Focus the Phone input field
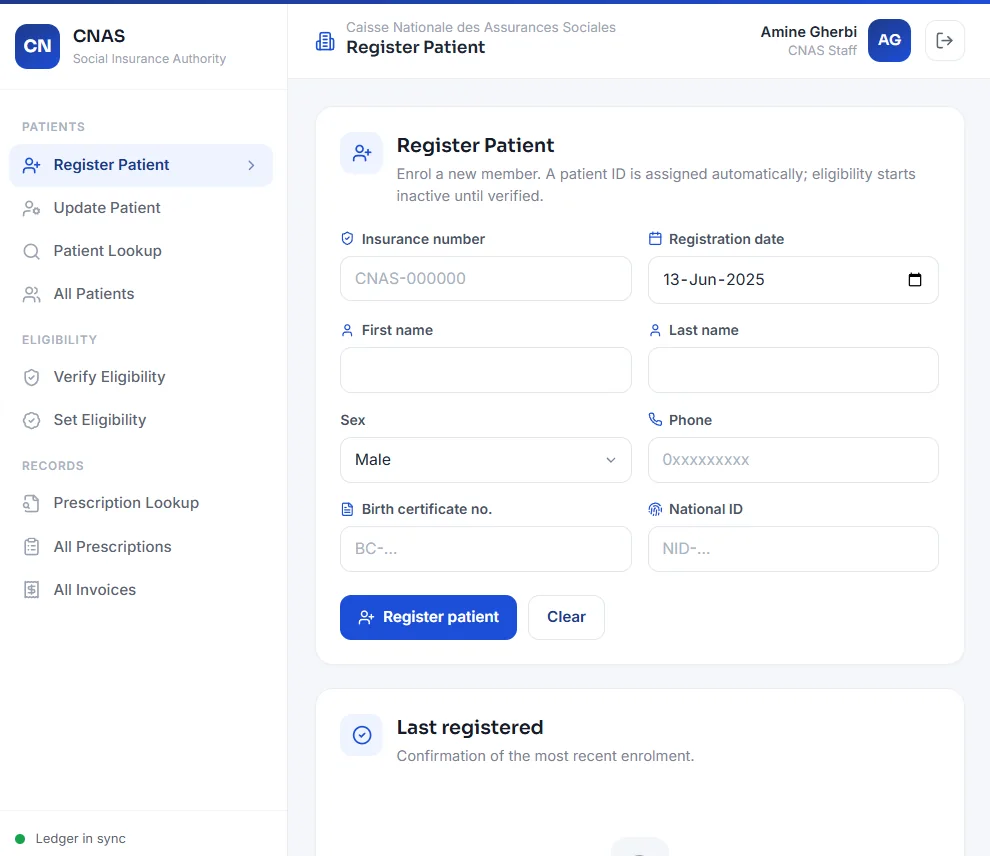This screenshot has height=856, width=990. 793,460
